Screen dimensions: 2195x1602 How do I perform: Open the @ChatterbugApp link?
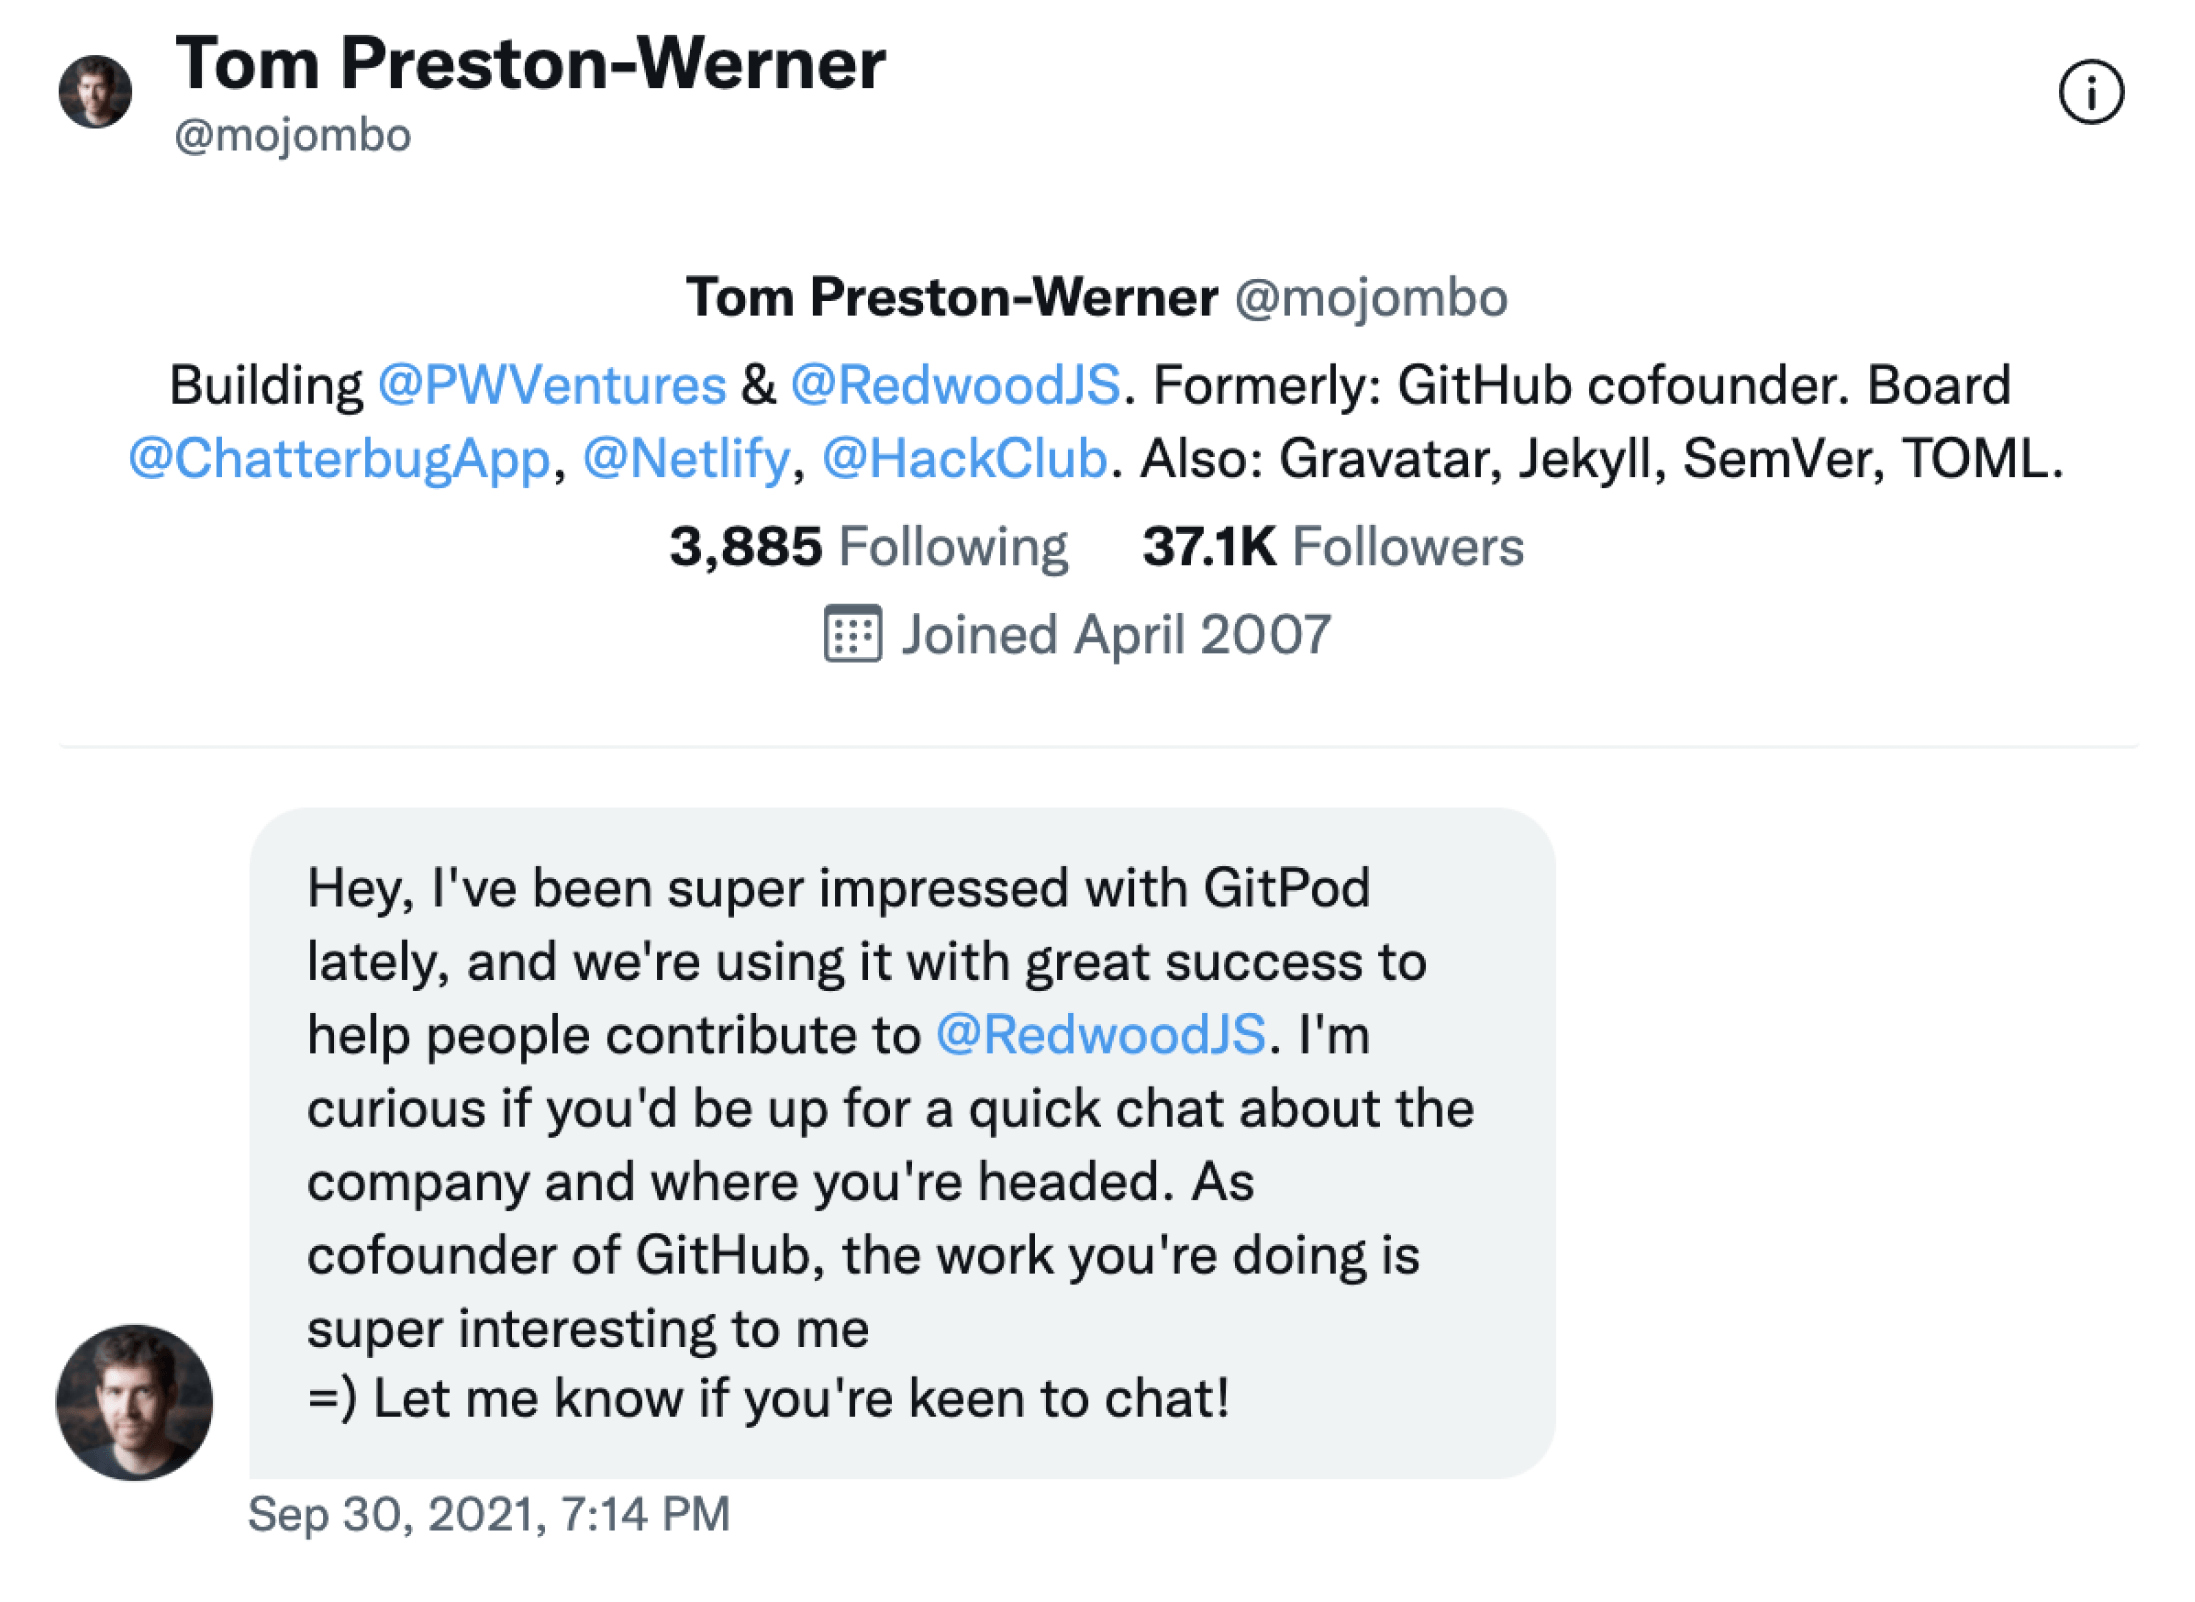tap(337, 459)
